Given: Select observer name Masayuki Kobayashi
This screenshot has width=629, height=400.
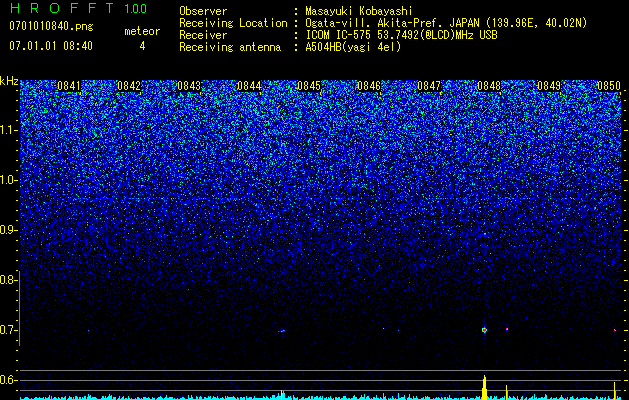Looking at the screenshot, I should 359,11.
